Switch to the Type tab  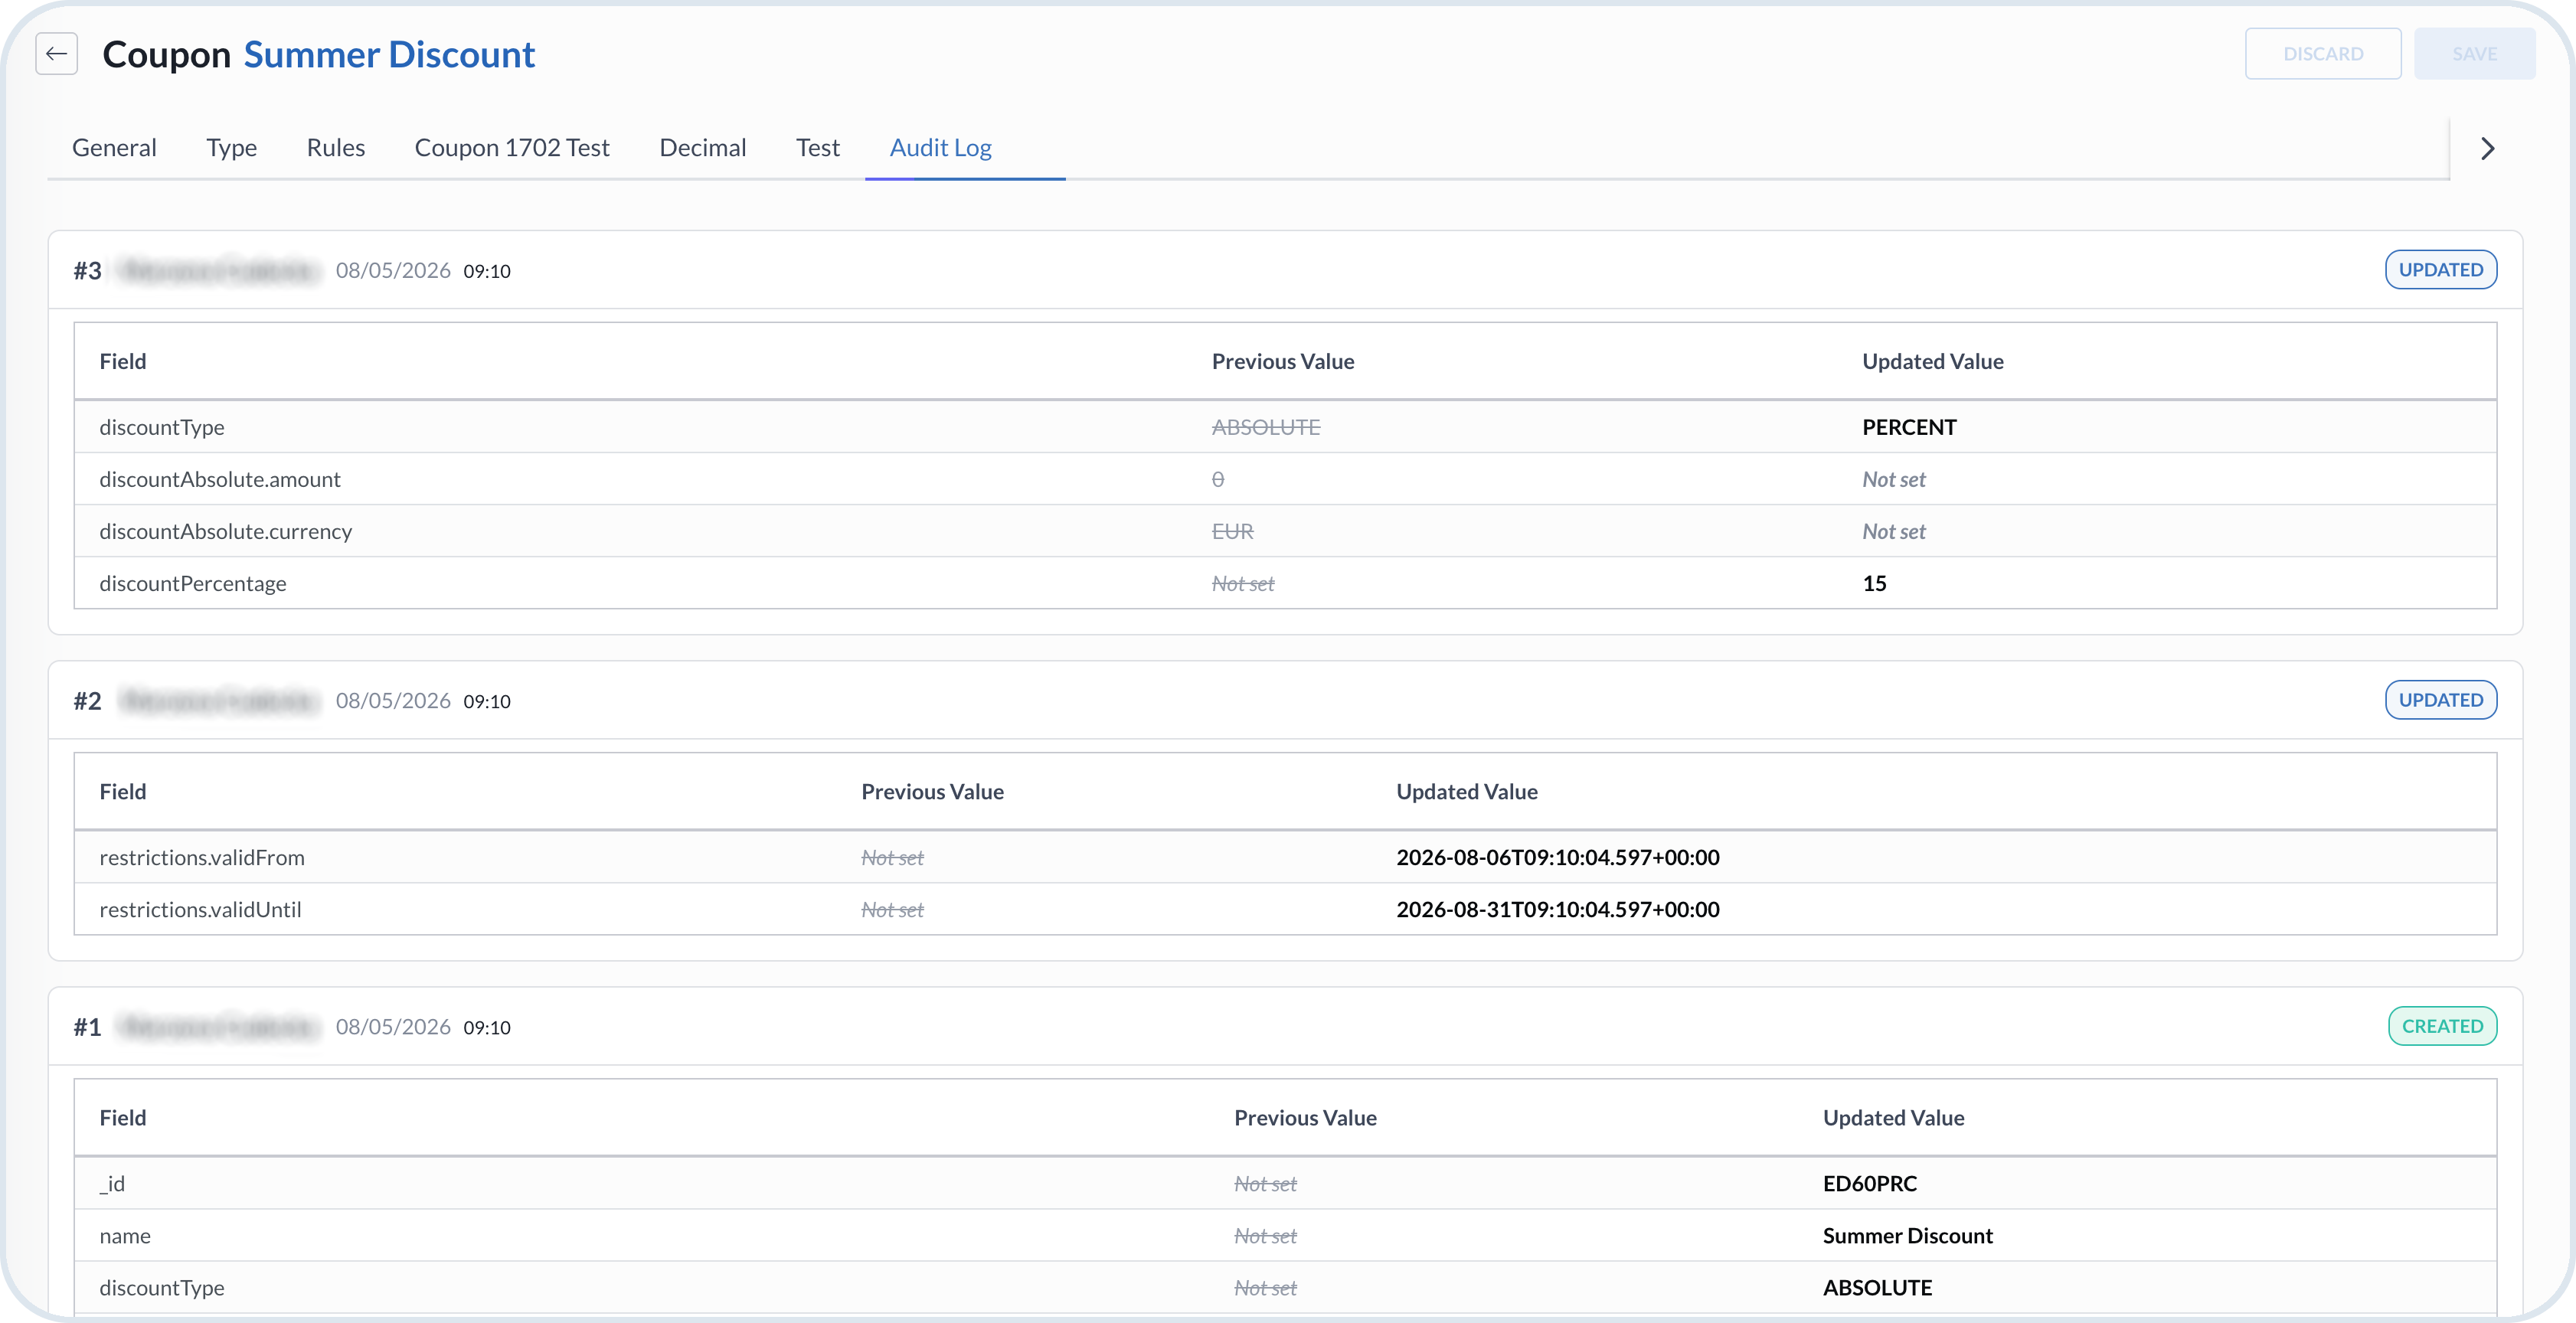pos(231,148)
